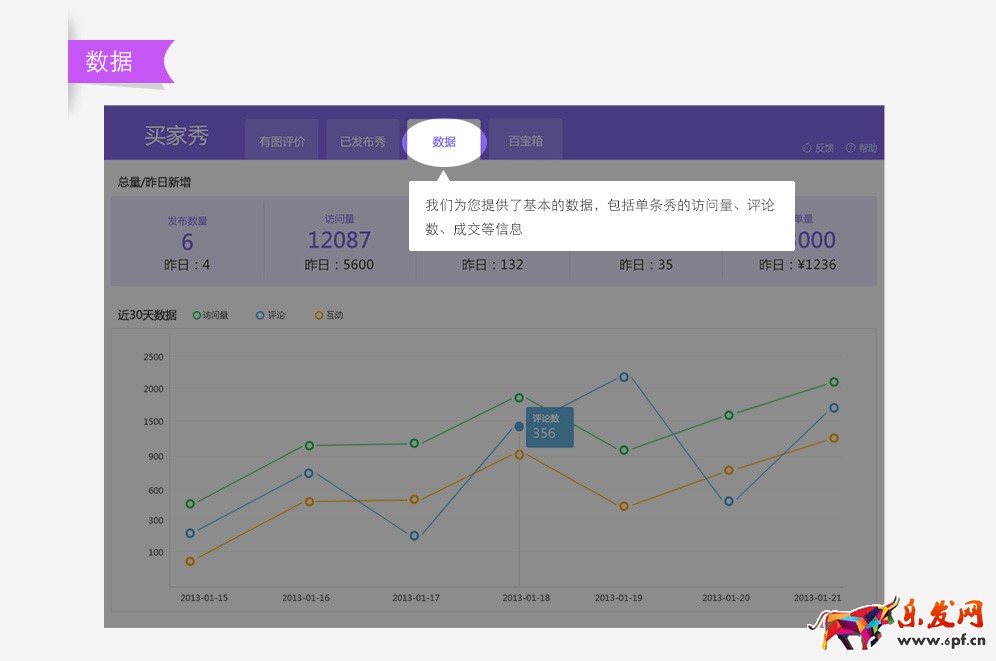The width and height of the screenshot is (996, 661).
Task: Click the 帮助 help icon
Action: (x=851, y=148)
